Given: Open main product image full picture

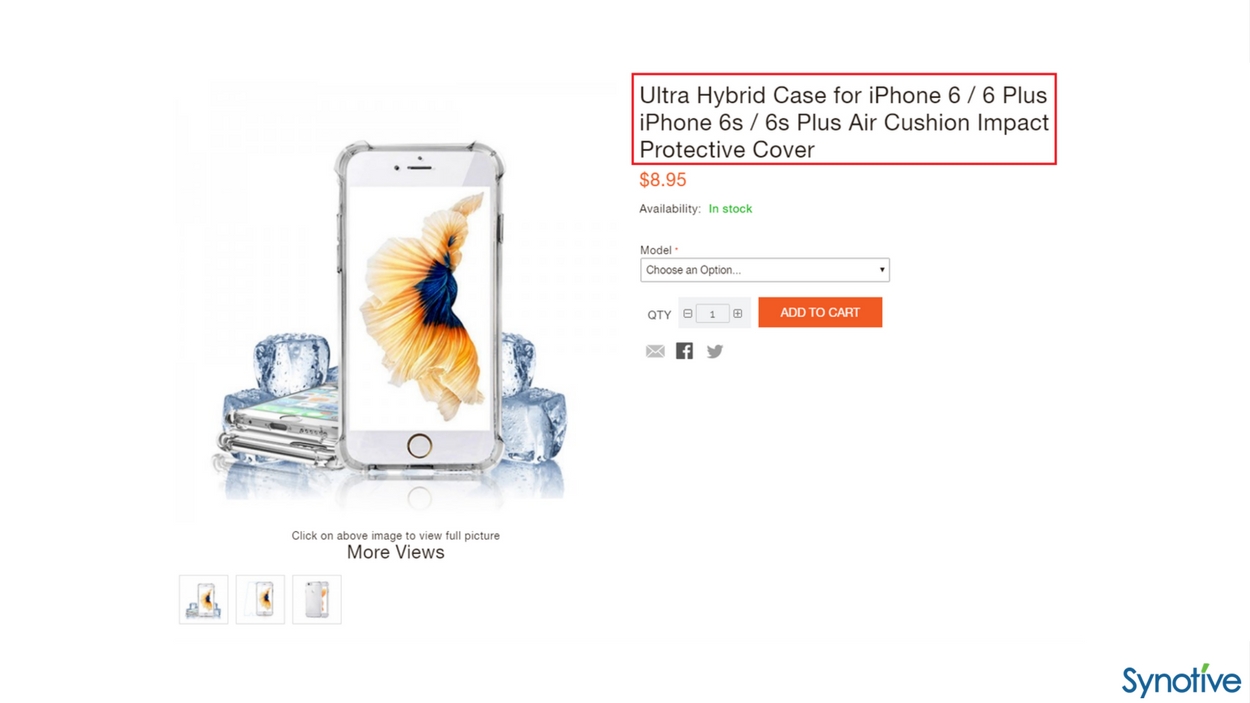Looking at the screenshot, I should [395, 305].
